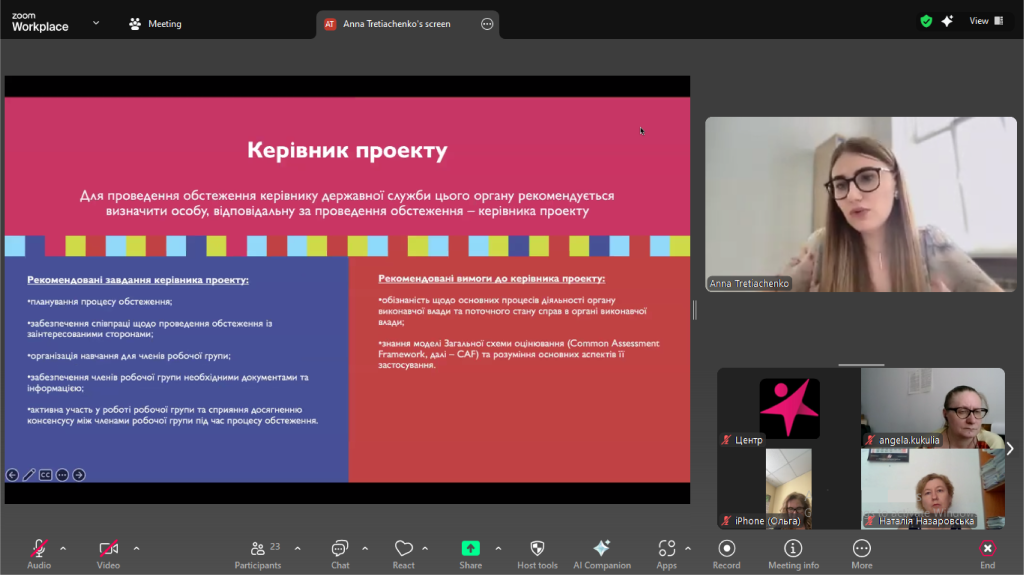The height and width of the screenshot is (575, 1024).
Task: Expand video options arrow
Action: coord(136,548)
